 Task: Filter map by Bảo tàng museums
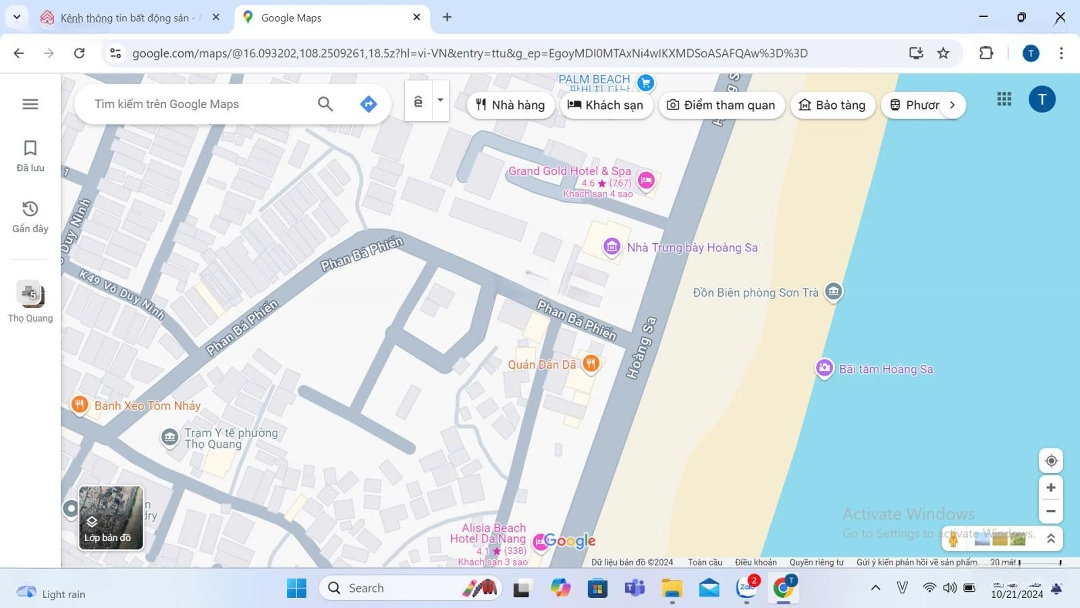pyautogui.click(x=832, y=105)
